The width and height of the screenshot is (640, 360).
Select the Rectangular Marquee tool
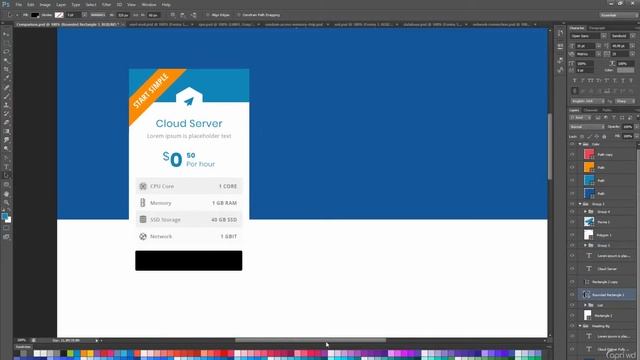[x=6, y=43]
